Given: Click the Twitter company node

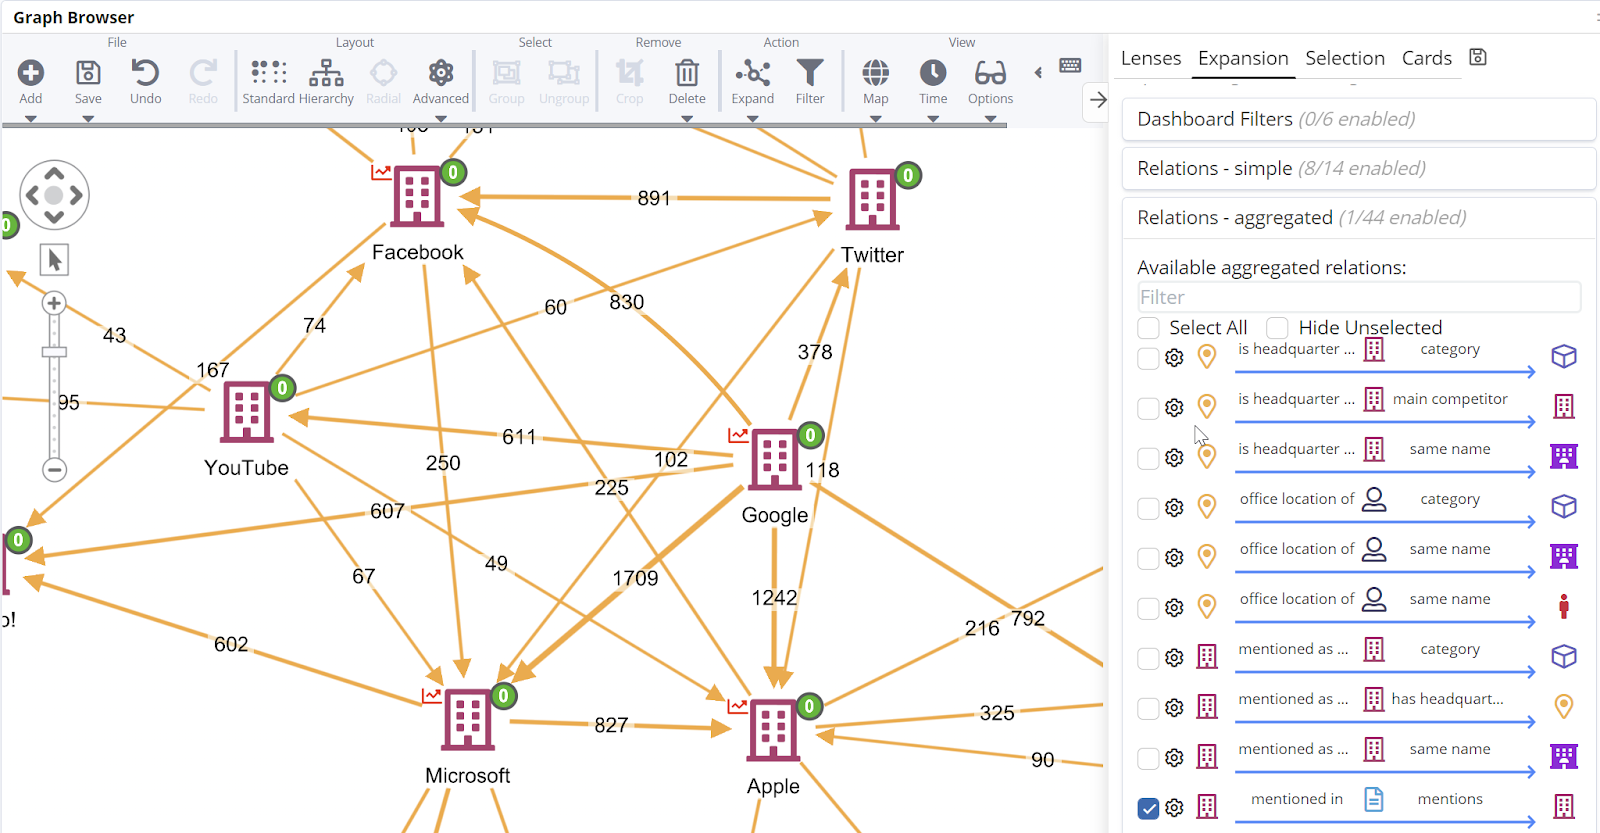Looking at the screenshot, I should 872,200.
